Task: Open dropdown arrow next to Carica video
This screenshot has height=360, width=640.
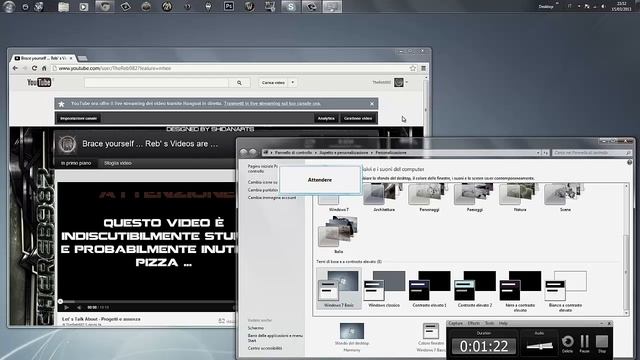Action: point(293,82)
